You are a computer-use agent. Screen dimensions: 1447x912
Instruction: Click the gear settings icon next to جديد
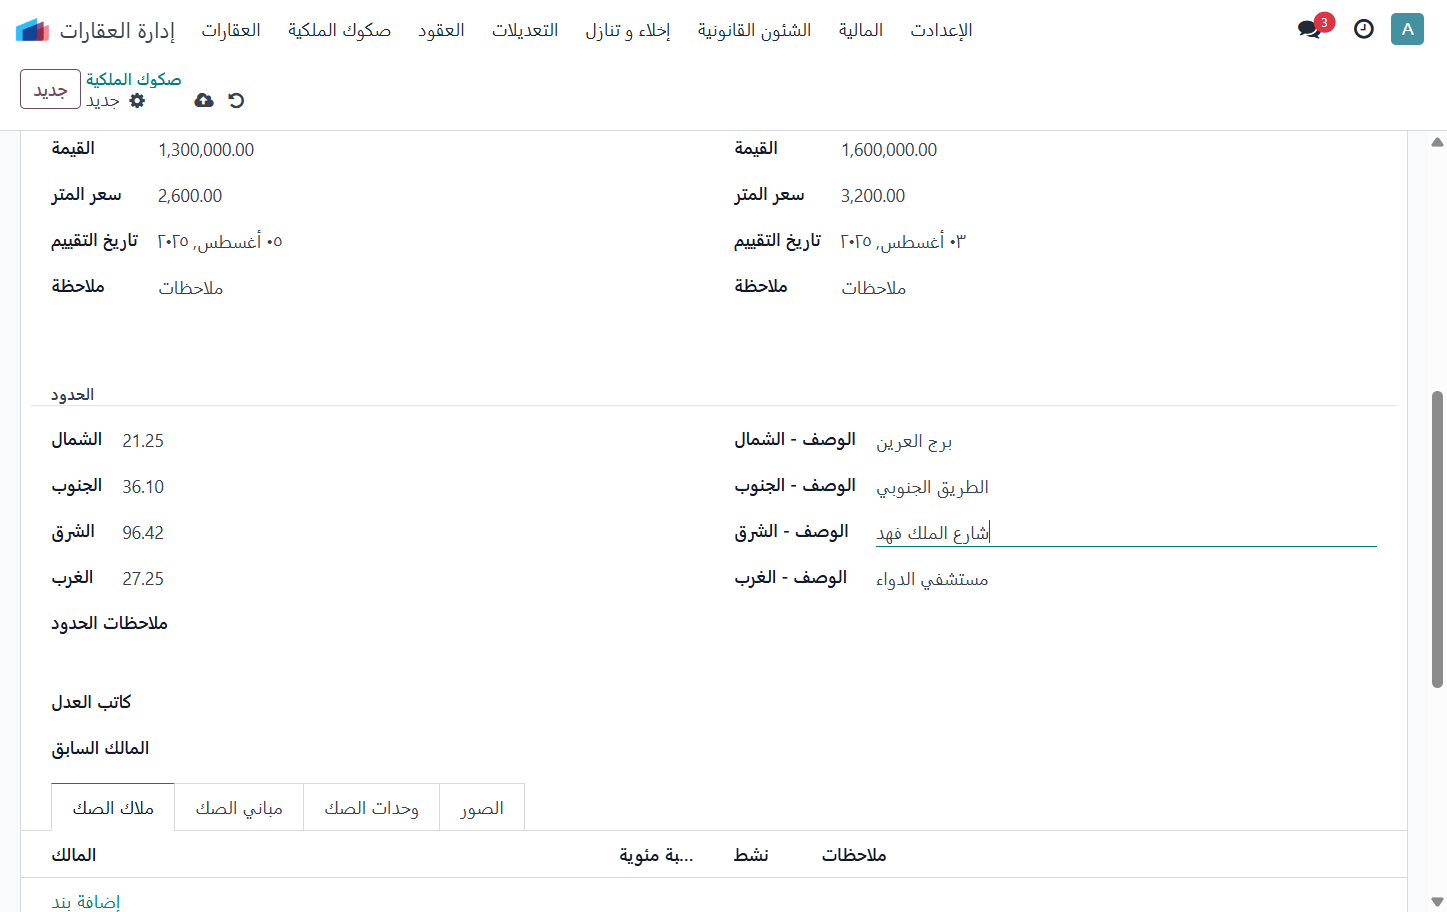137,100
